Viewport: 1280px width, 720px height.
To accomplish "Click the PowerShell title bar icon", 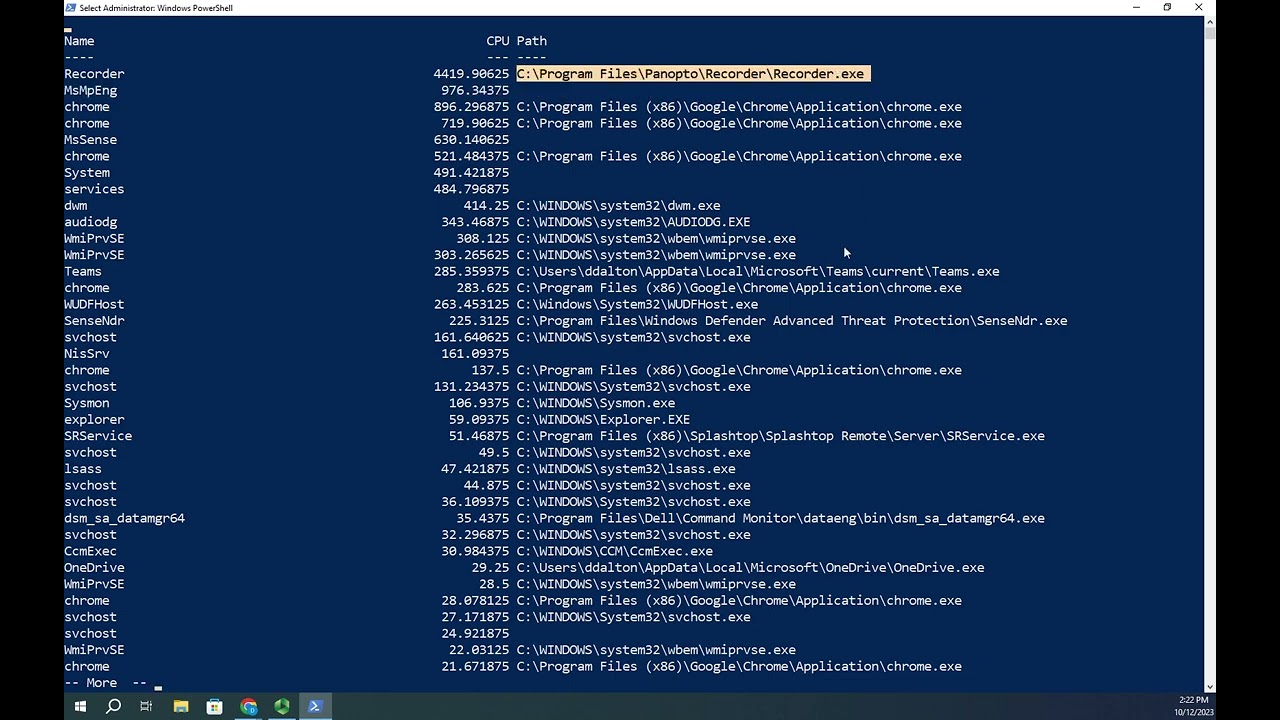I will pyautogui.click(x=70, y=8).
